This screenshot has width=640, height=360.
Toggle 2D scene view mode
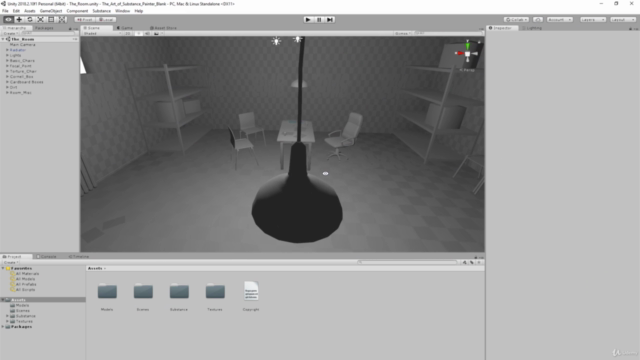pos(128,33)
